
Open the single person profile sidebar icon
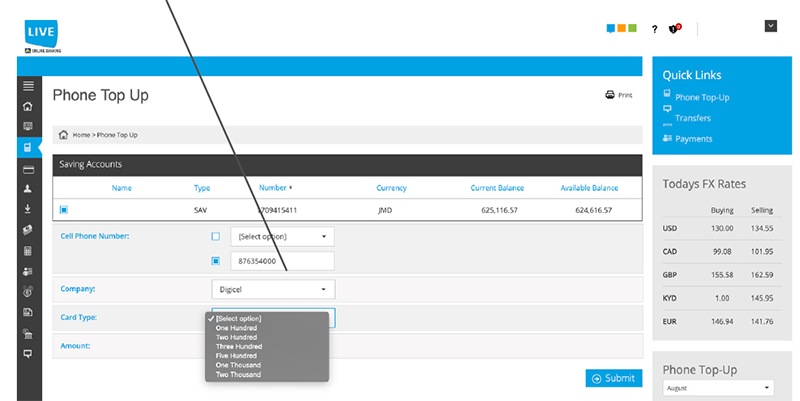coord(28,189)
